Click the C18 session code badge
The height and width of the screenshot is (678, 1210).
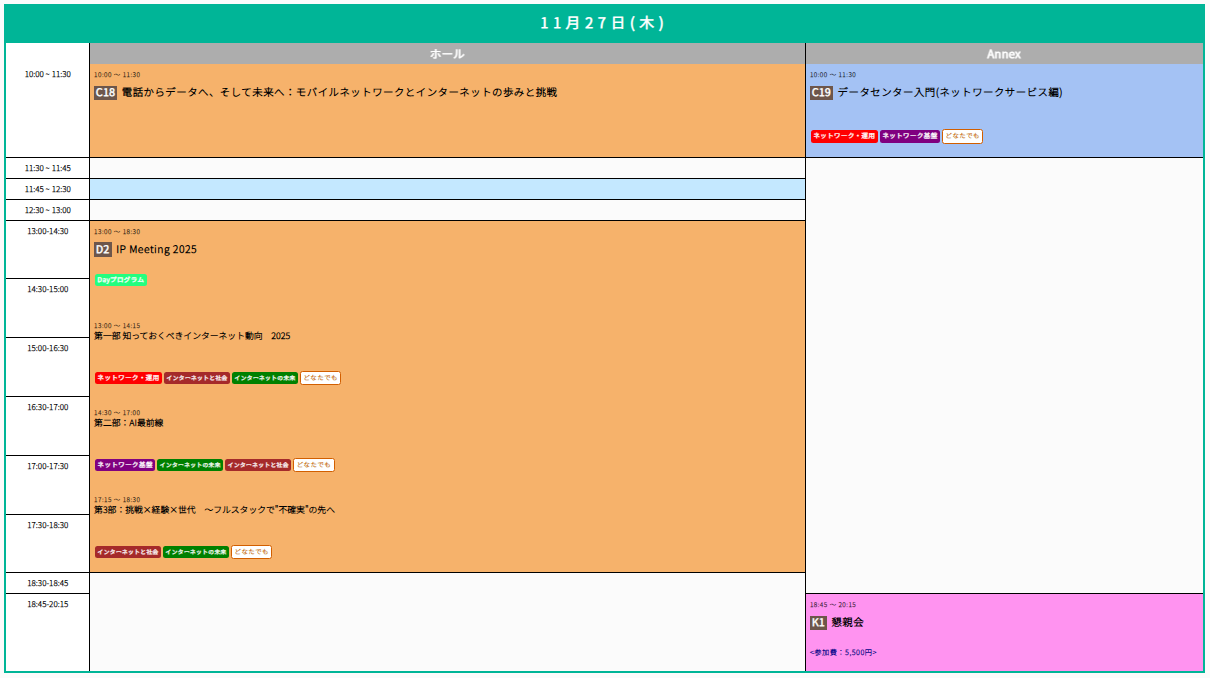(105, 93)
